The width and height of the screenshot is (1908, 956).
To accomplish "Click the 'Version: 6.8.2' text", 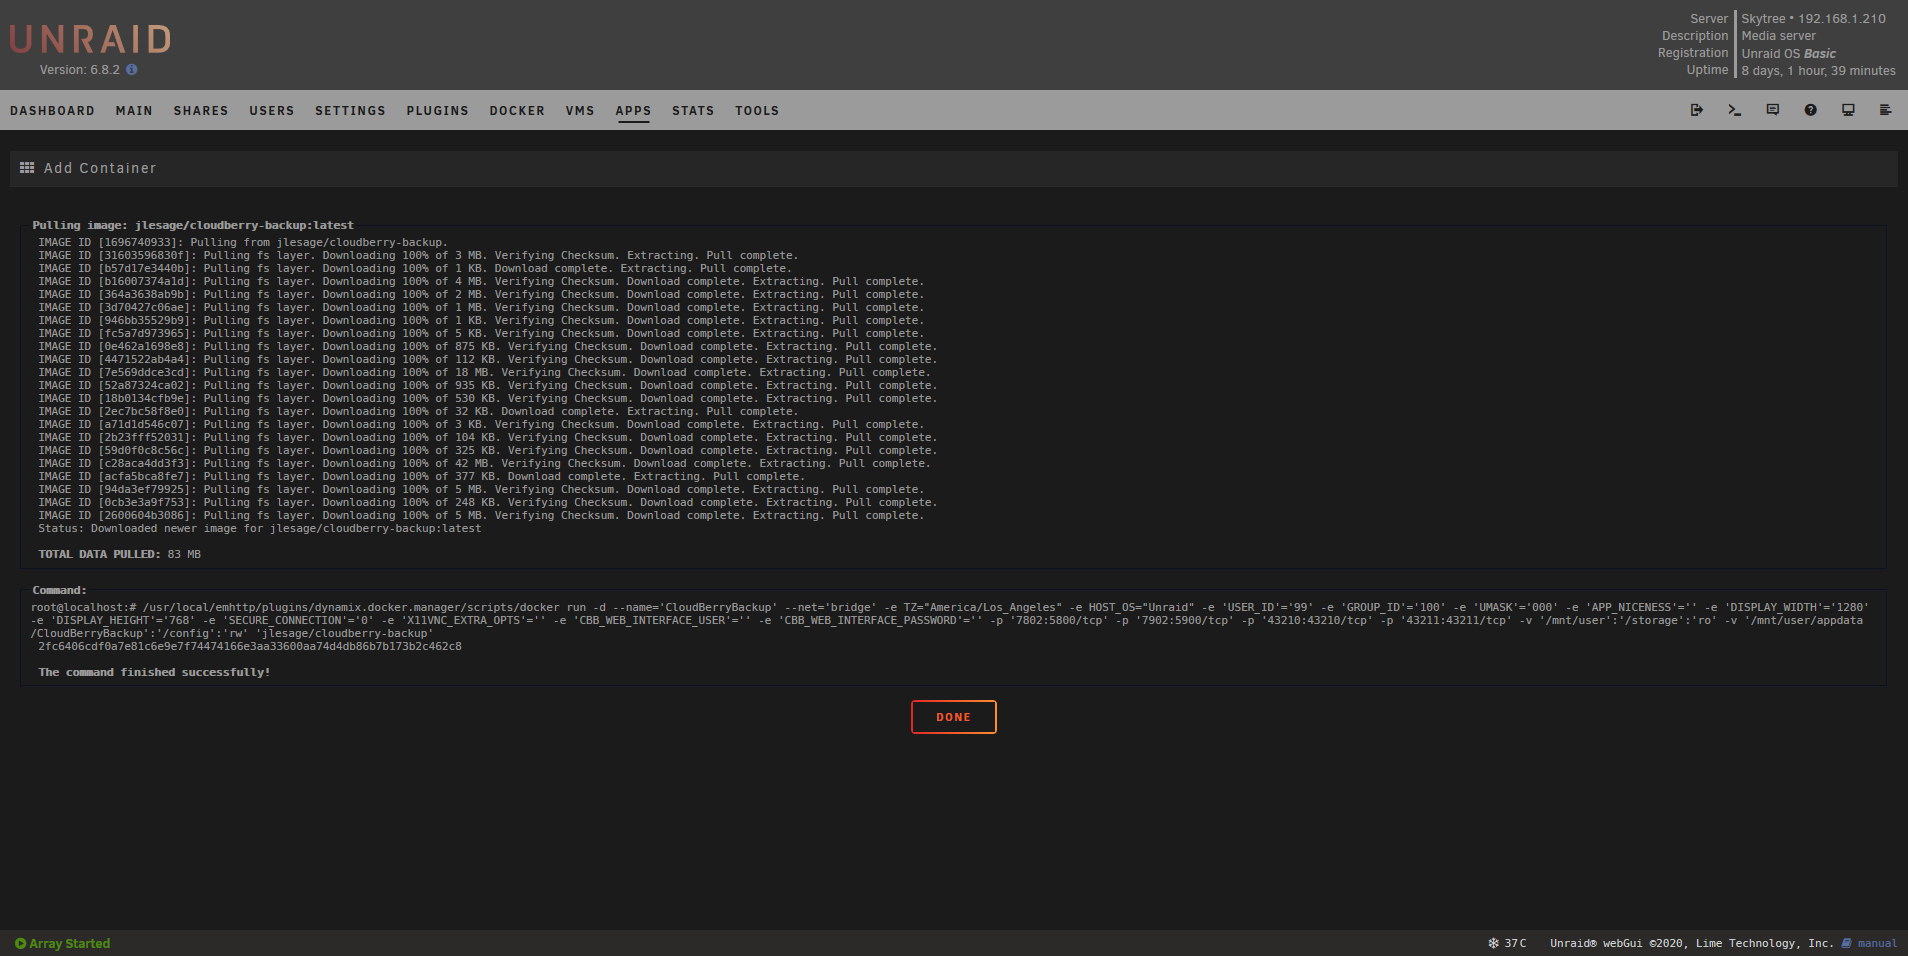I will (x=80, y=70).
